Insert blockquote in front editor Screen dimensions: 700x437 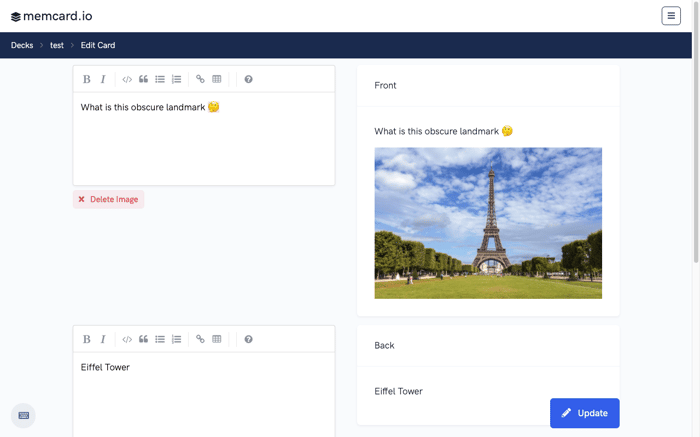click(143, 79)
